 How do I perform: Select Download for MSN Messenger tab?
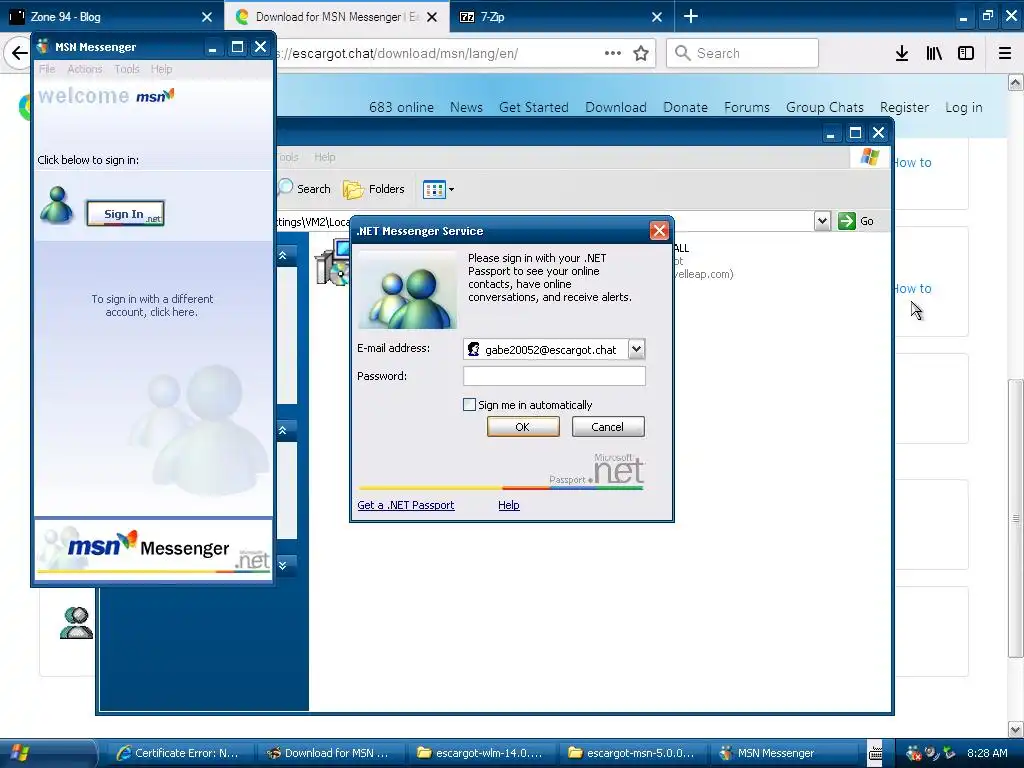pyautogui.click(x=337, y=16)
